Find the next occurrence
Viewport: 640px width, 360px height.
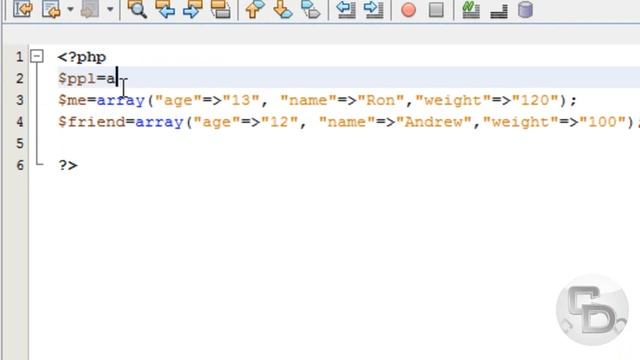(x=193, y=9)
